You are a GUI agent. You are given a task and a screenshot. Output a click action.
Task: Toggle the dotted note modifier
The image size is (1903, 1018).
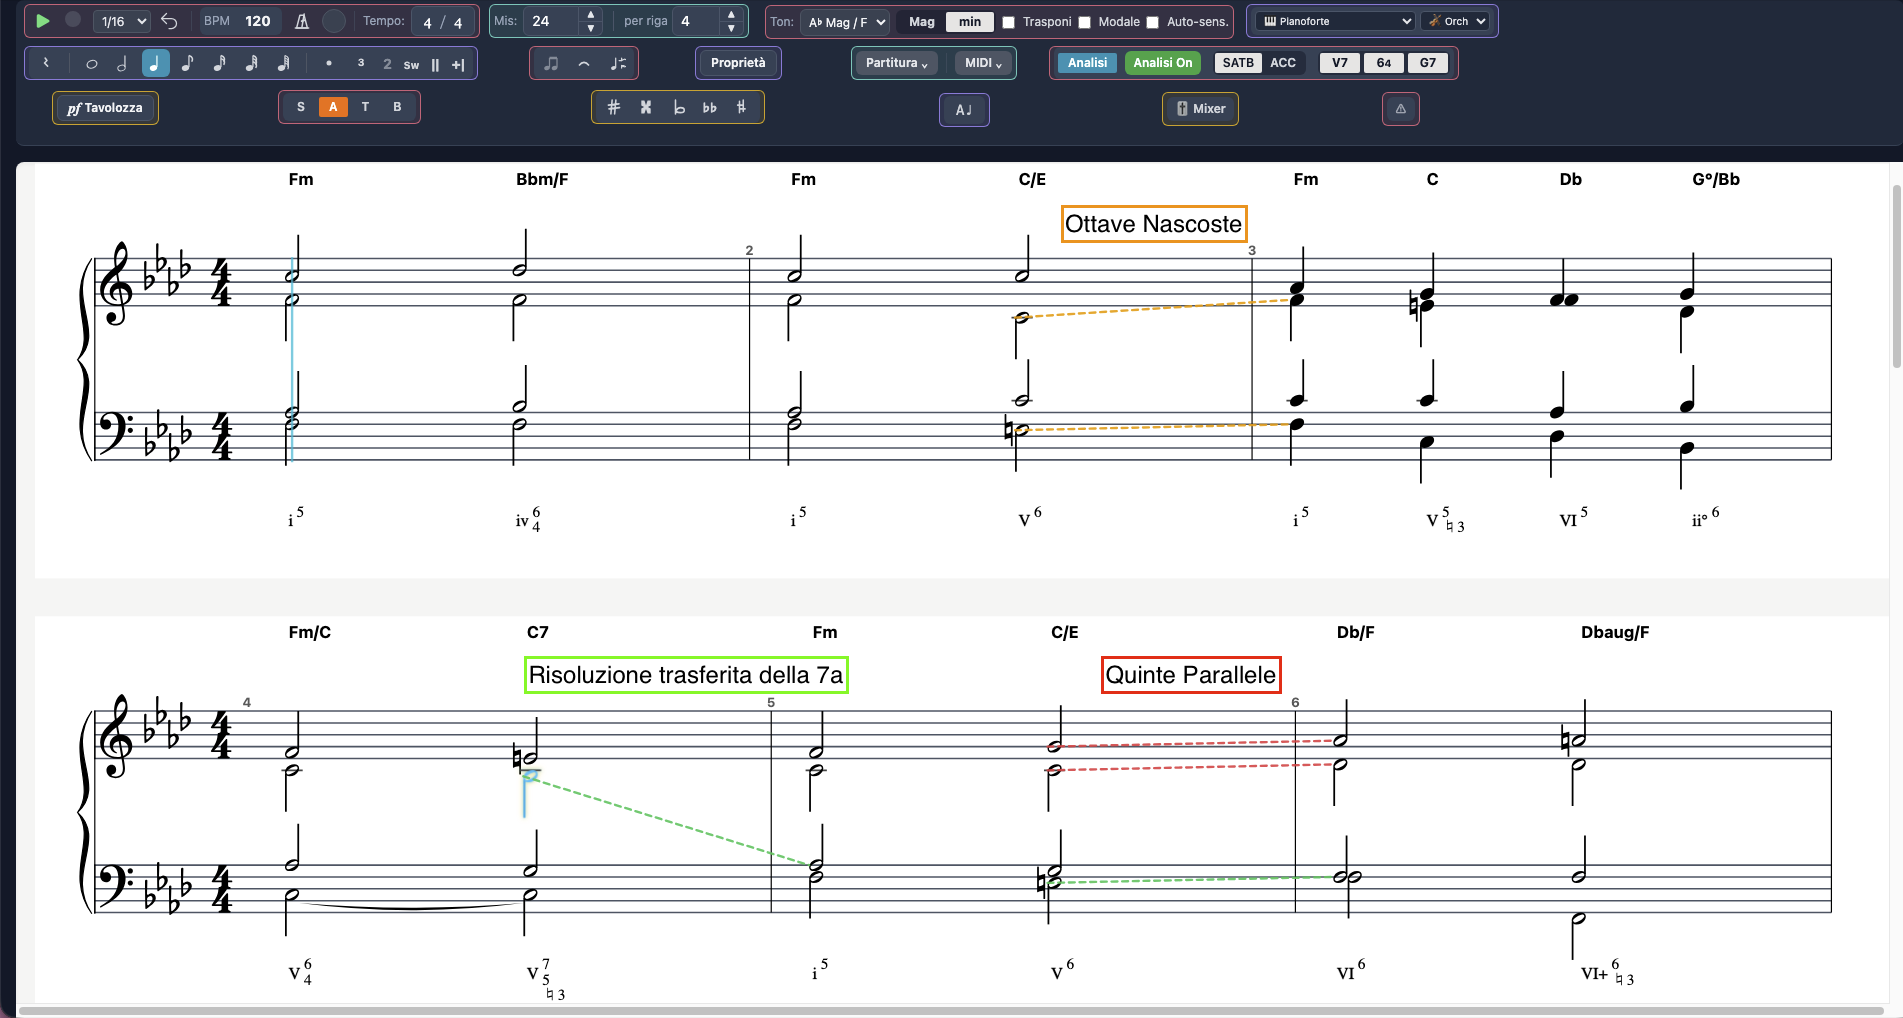tap(329, 63)
